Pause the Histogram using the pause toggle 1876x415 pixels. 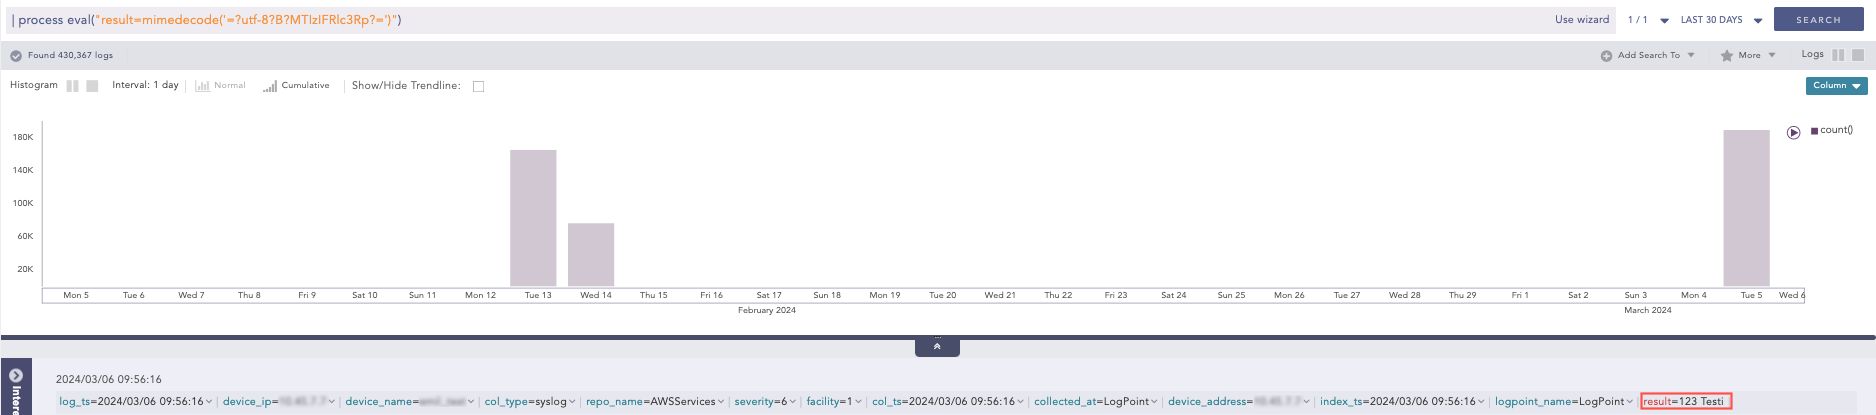pyautogui.click(x=72, y=86)
